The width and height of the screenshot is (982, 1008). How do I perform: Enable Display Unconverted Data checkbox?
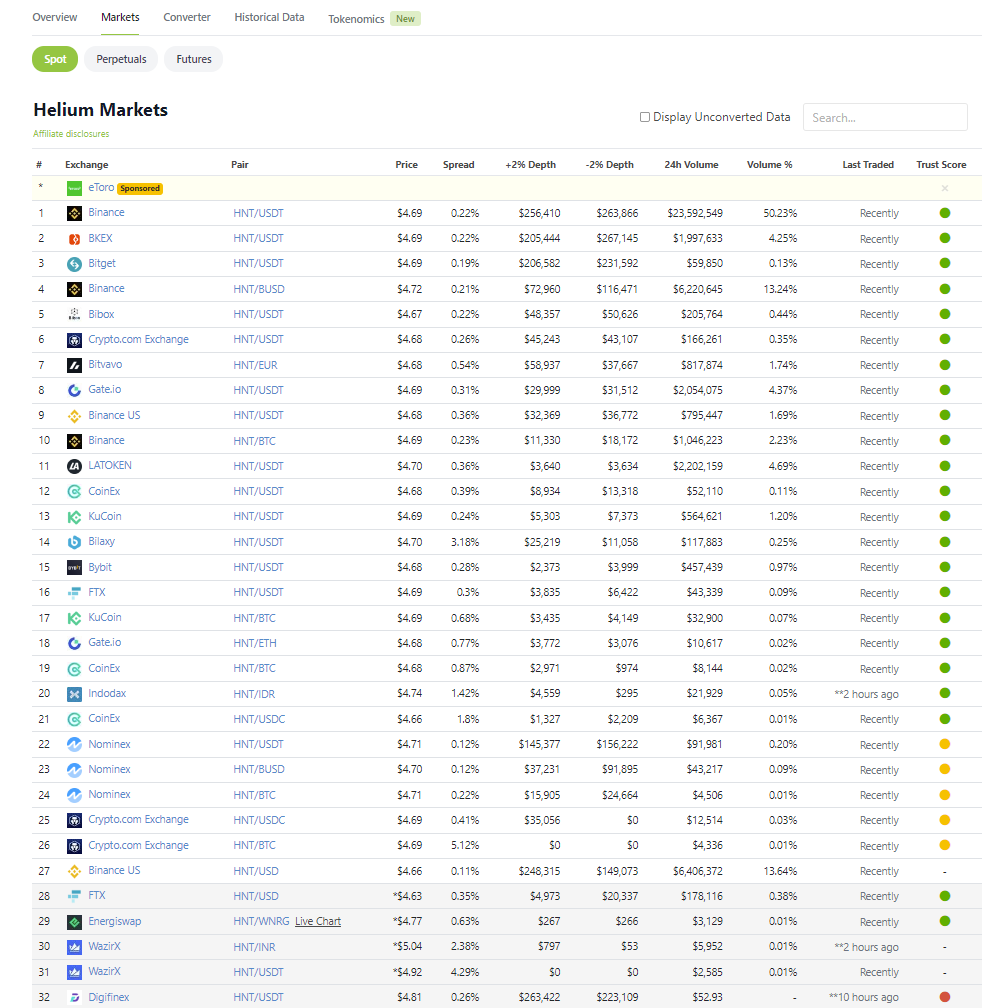[645, 117]
